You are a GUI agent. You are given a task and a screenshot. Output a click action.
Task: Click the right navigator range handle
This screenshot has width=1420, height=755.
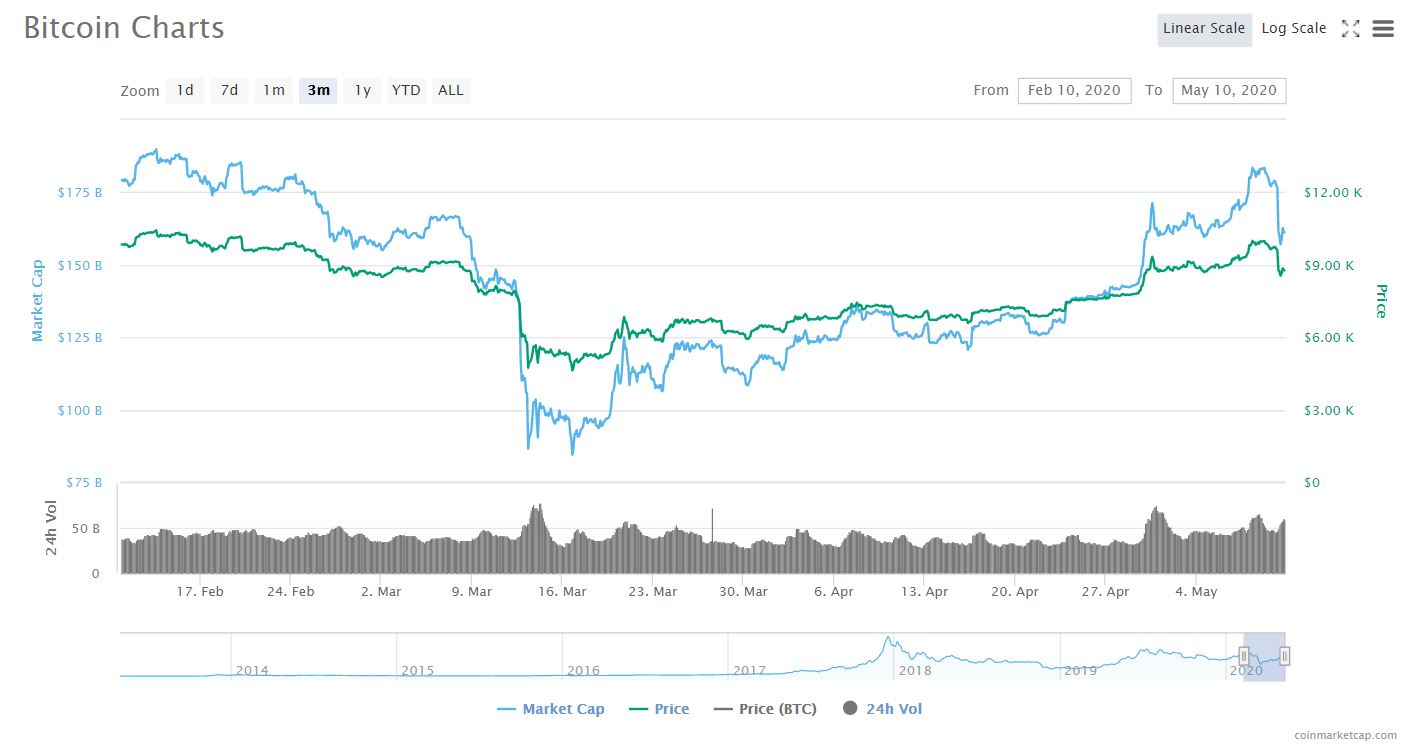1285,656
